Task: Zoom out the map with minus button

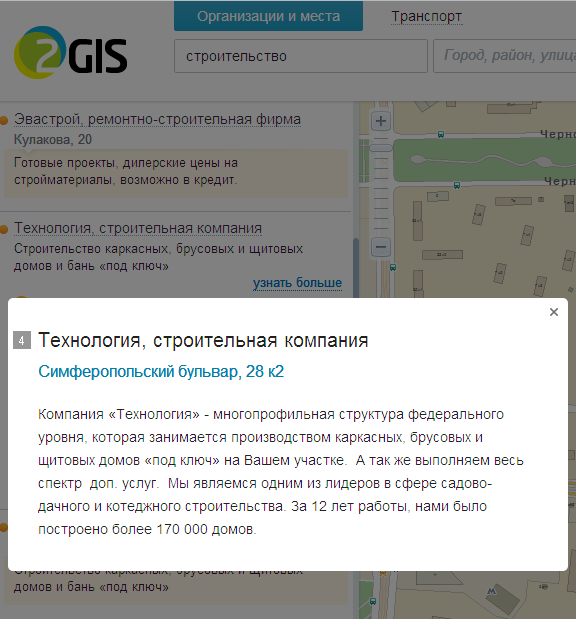Action: click(381, 247)
